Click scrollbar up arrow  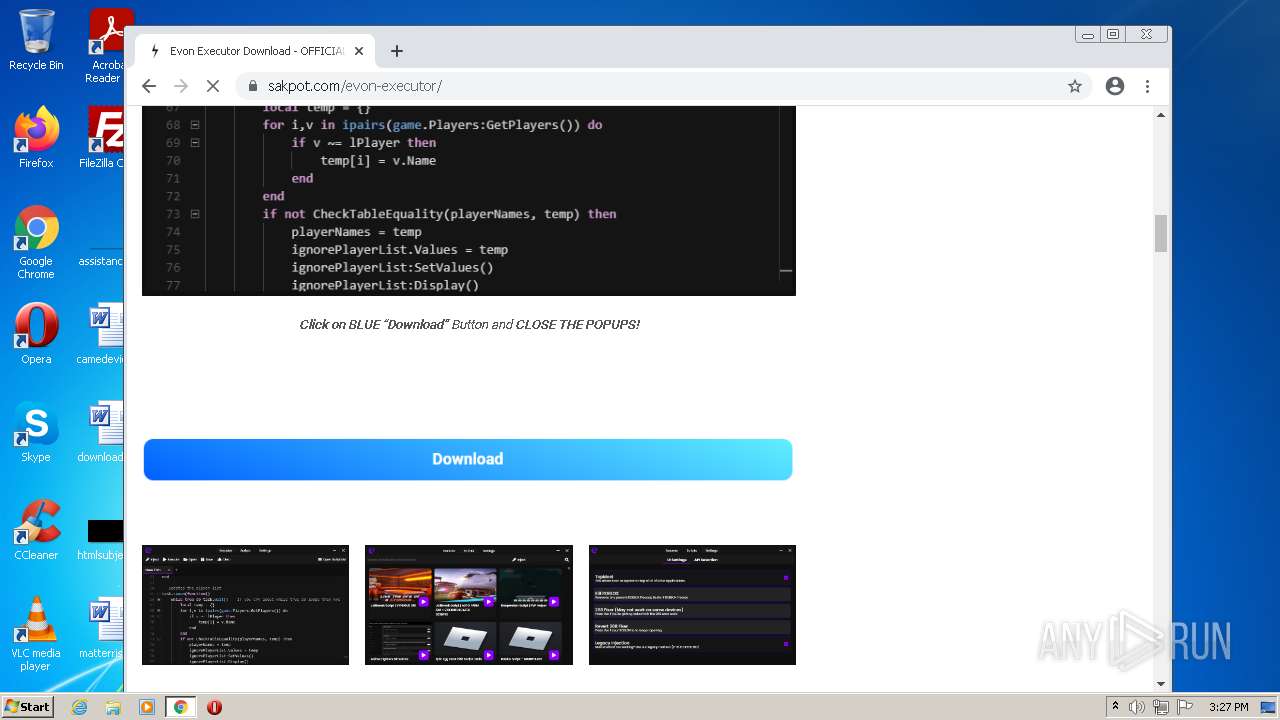click(x=1161, y=114)
